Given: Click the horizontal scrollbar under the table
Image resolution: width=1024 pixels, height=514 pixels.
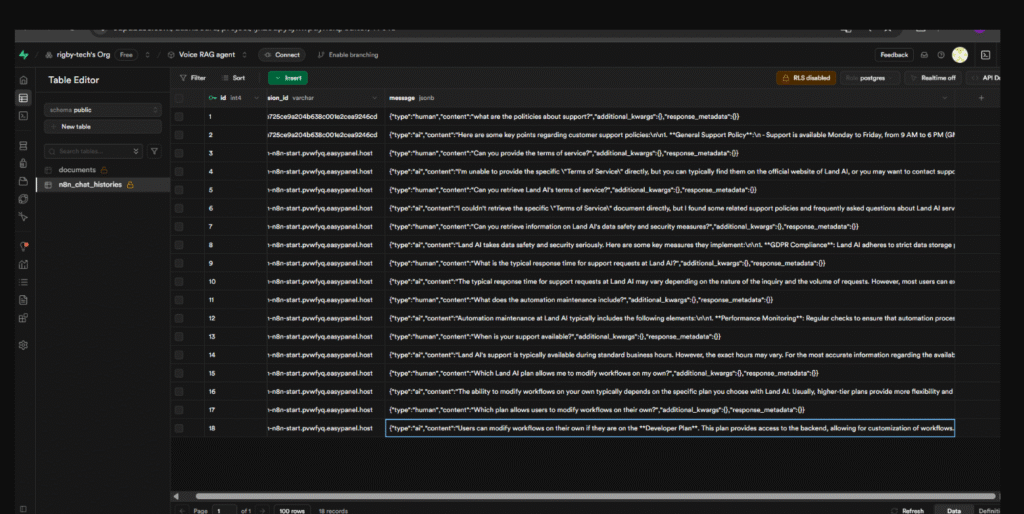Looking at the screenshot, I should pyautogui.click(x=580, y=496).
